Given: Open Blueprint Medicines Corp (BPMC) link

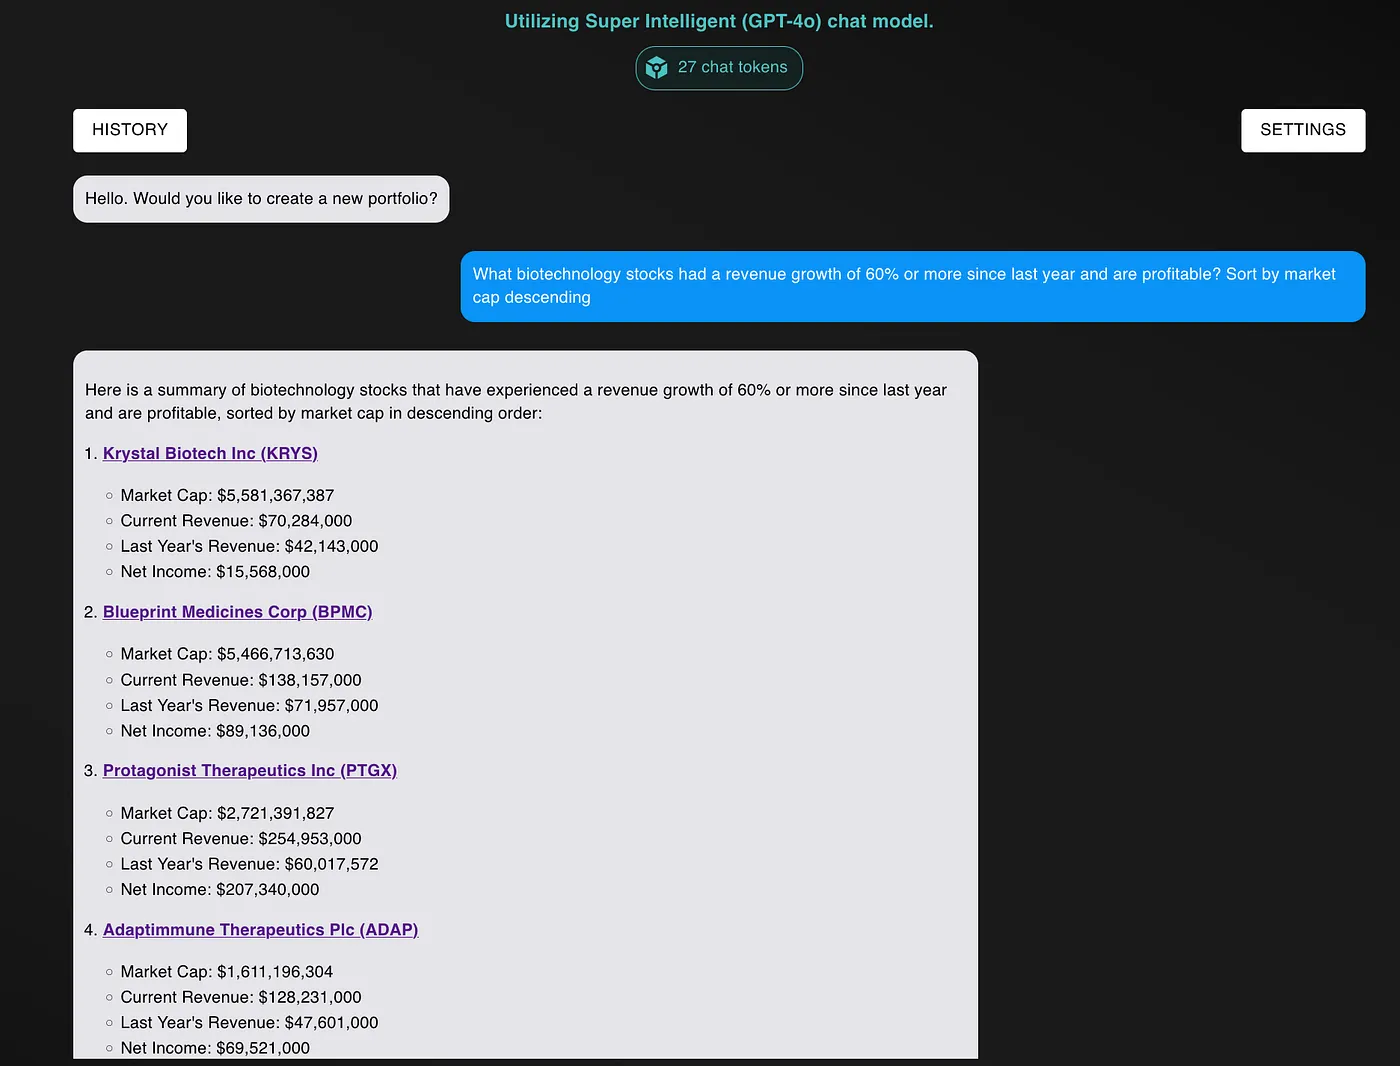Looking at the screenshot, I should (x=237, y=612).
